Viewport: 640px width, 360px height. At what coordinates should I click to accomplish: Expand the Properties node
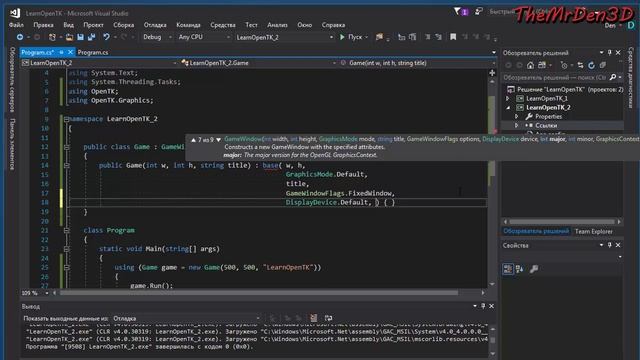(516, 117)
